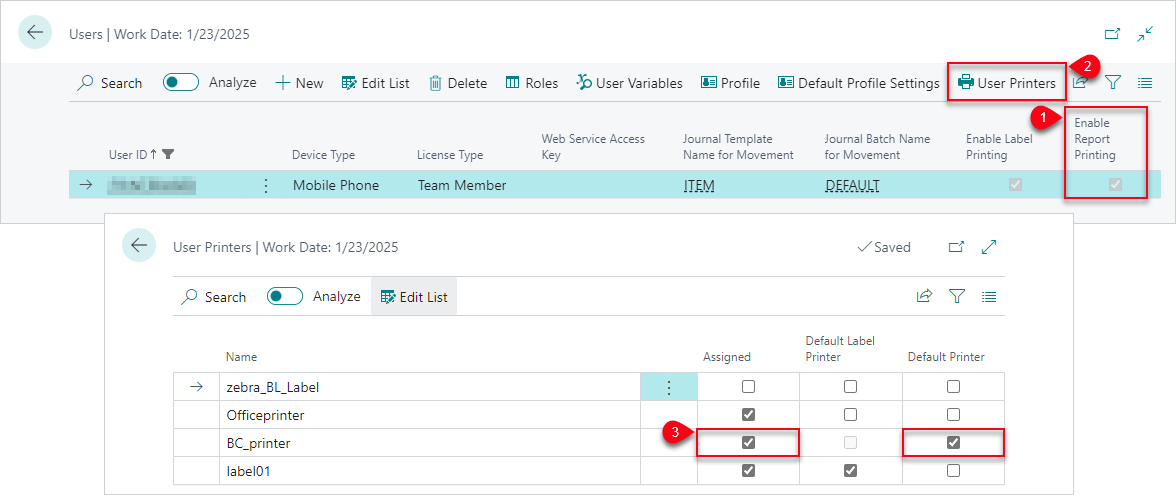The height and width of the screenshot is (495, 1176).
Task: Click User Printers action in toolbar
Action: (x=1006, y=83)
